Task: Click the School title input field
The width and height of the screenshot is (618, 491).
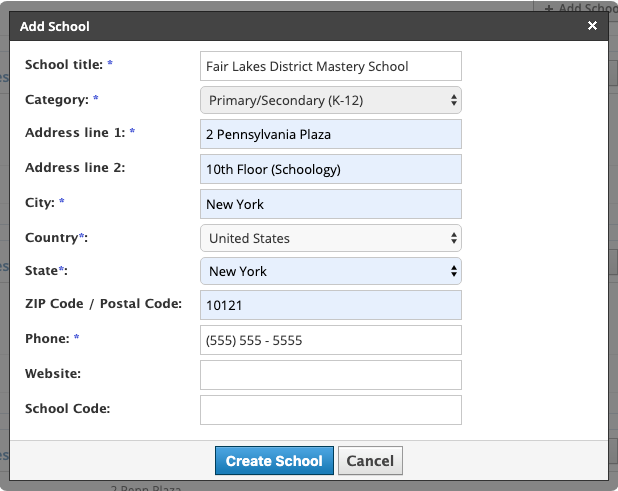Action: pyautogui.click(x=331, y=67)
